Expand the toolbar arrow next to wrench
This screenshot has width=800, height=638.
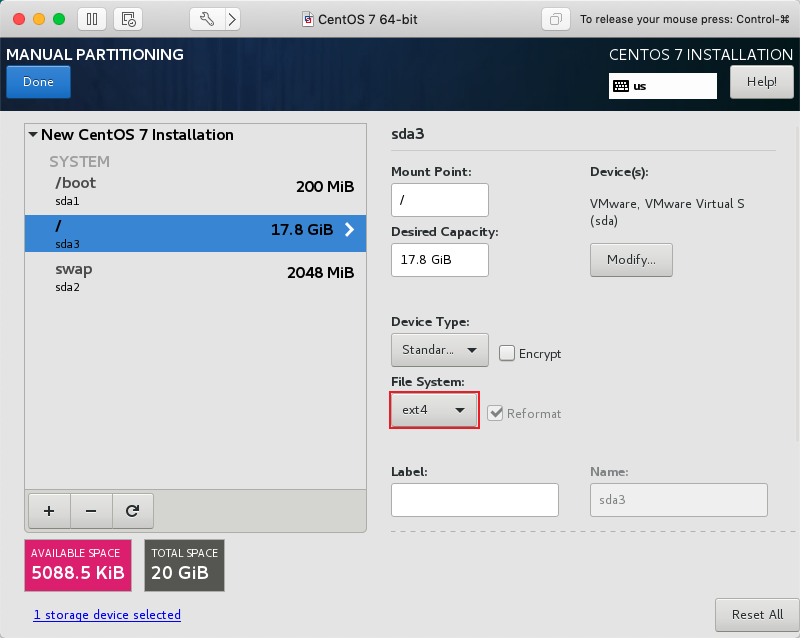[233, 19]
